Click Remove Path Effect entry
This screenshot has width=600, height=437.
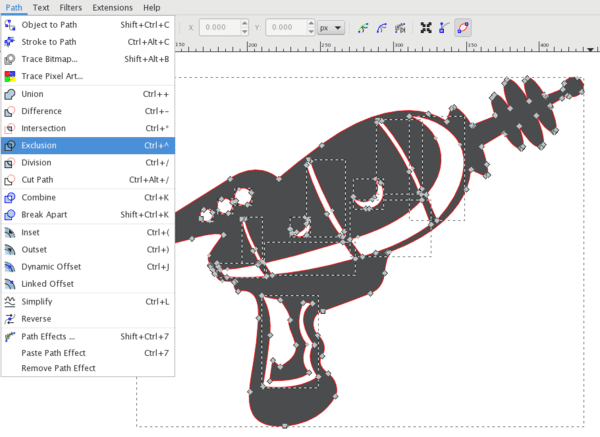pyautogui.click(x=58, y=368)
